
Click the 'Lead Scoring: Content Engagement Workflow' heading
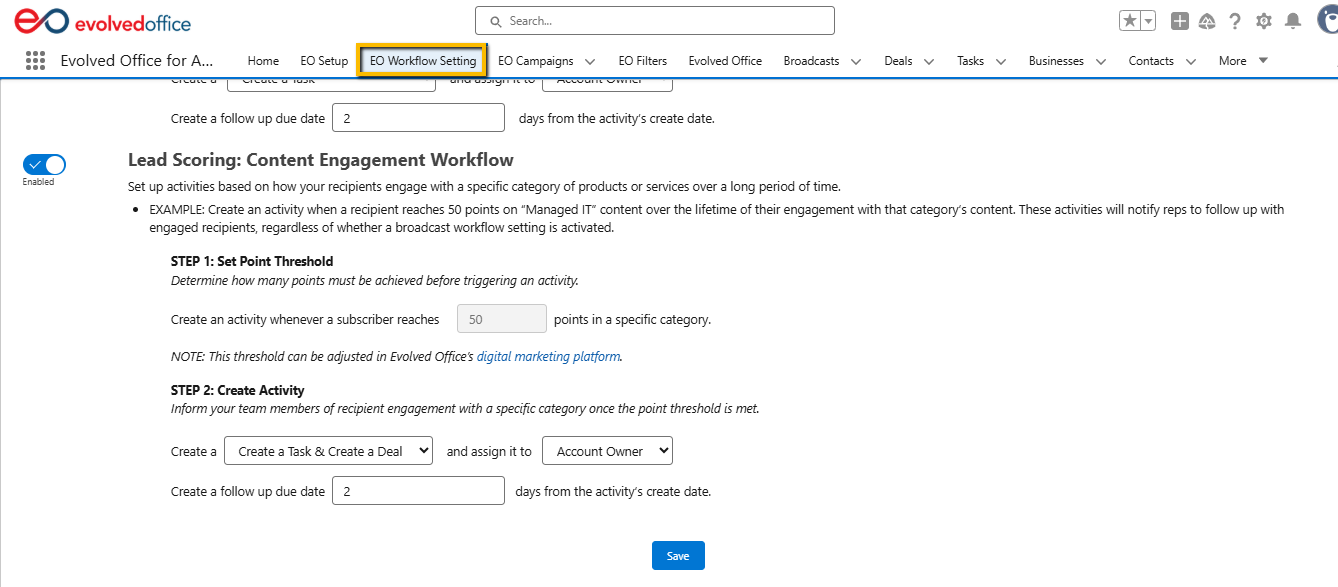(x=321, y=160)
